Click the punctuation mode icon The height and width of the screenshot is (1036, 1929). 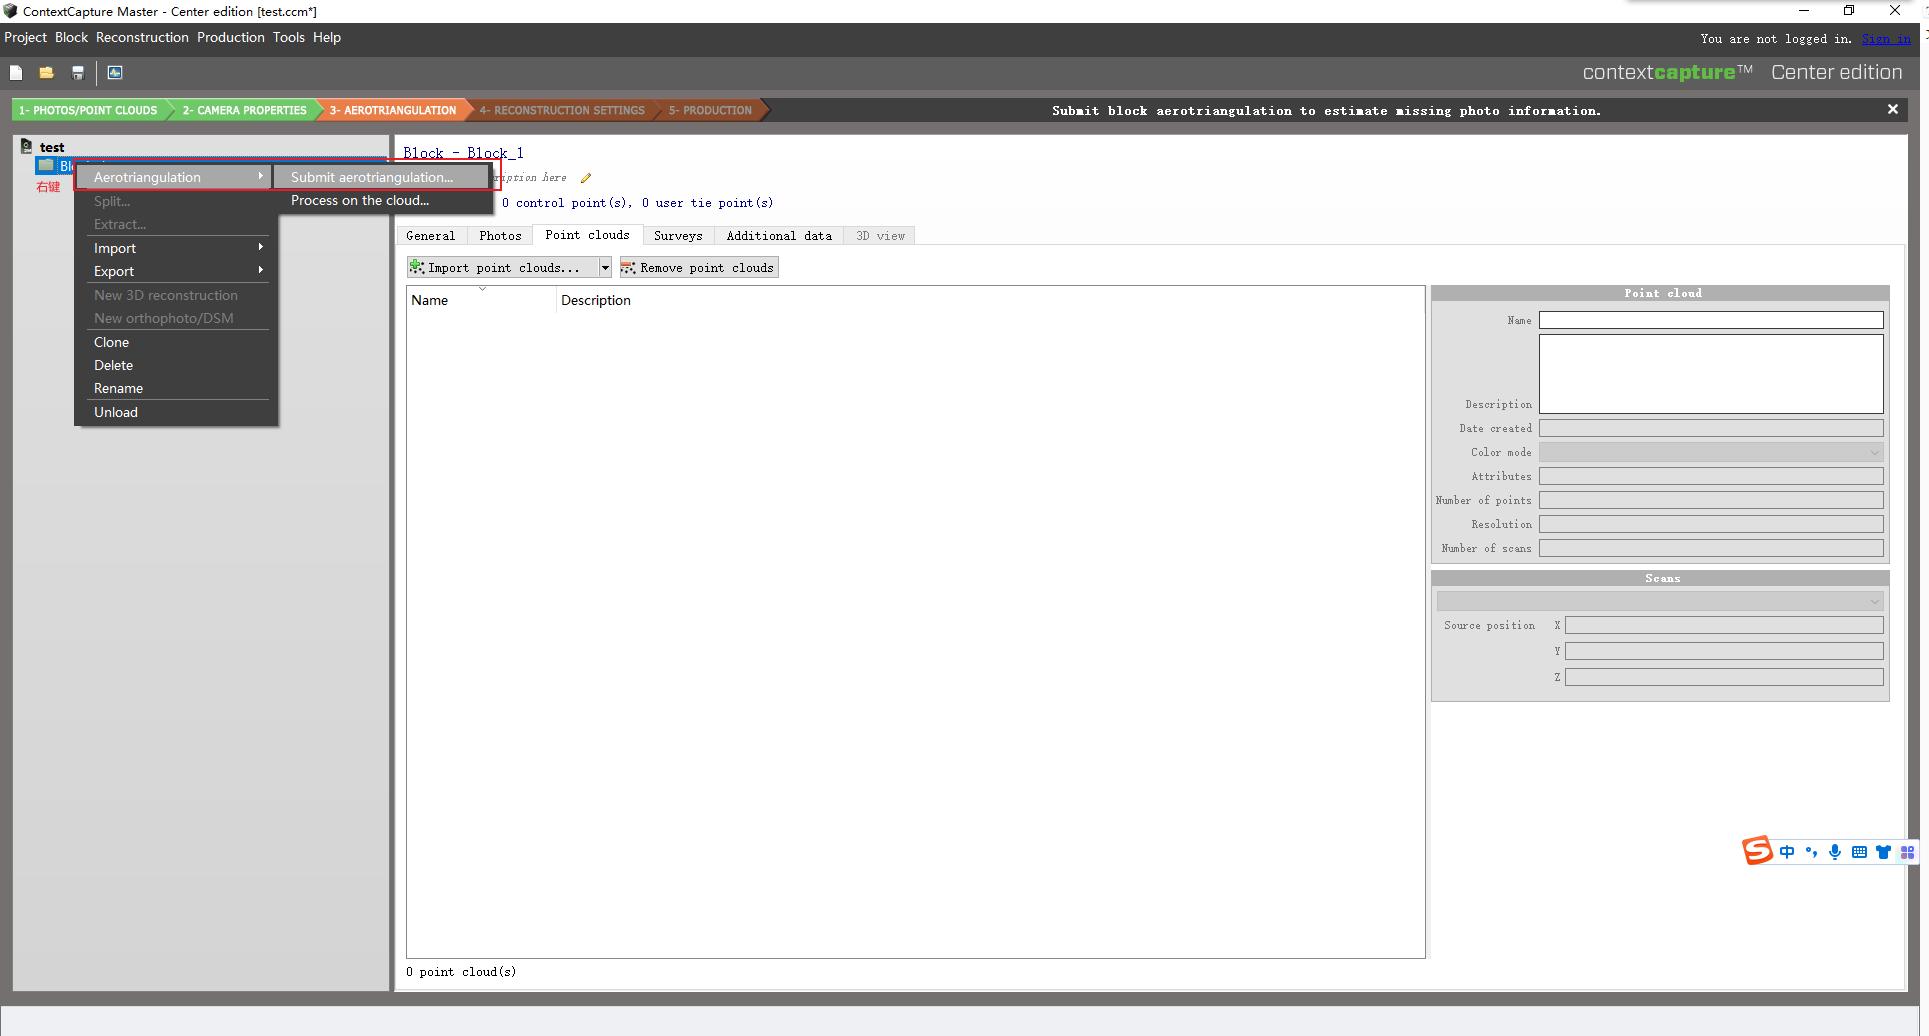(1811, 852)
